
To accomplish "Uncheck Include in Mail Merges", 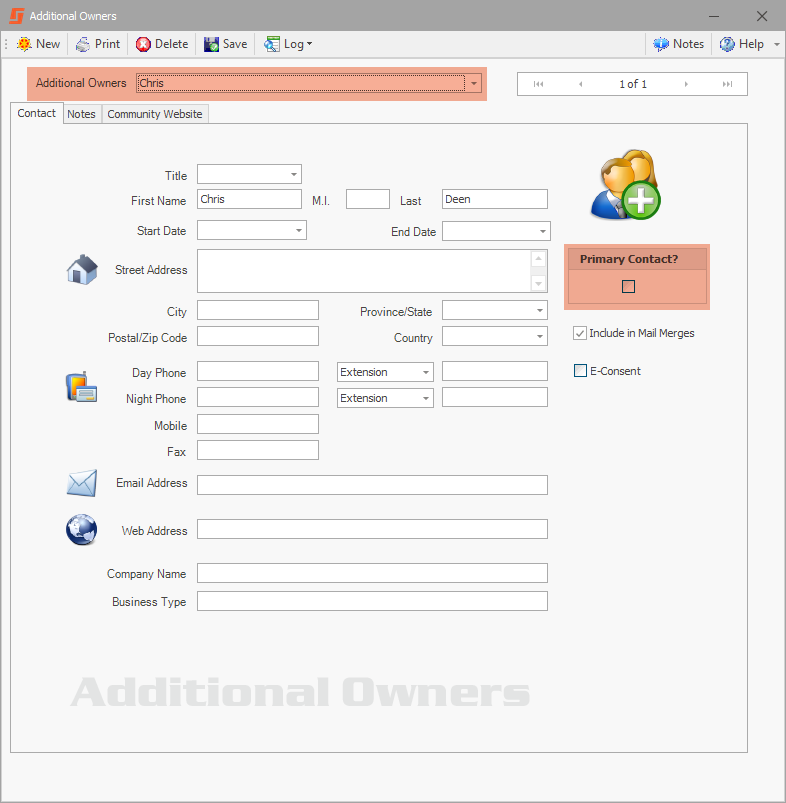I will coord(580,333).
